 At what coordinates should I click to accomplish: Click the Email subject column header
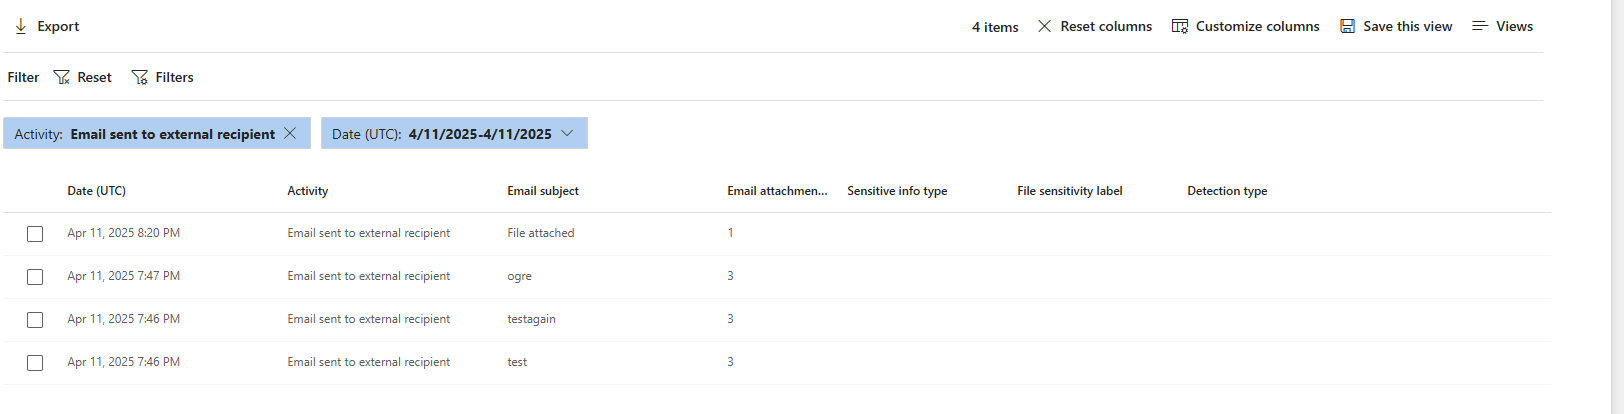point(543,191)
